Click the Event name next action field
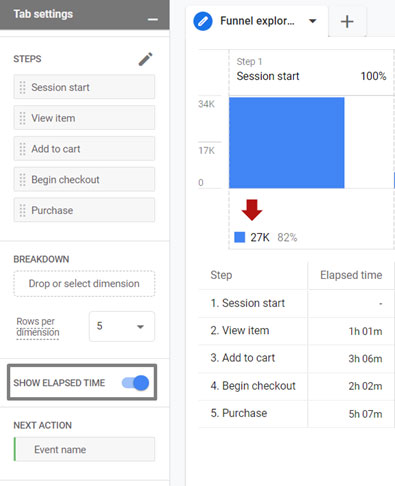 pos(84,449)
